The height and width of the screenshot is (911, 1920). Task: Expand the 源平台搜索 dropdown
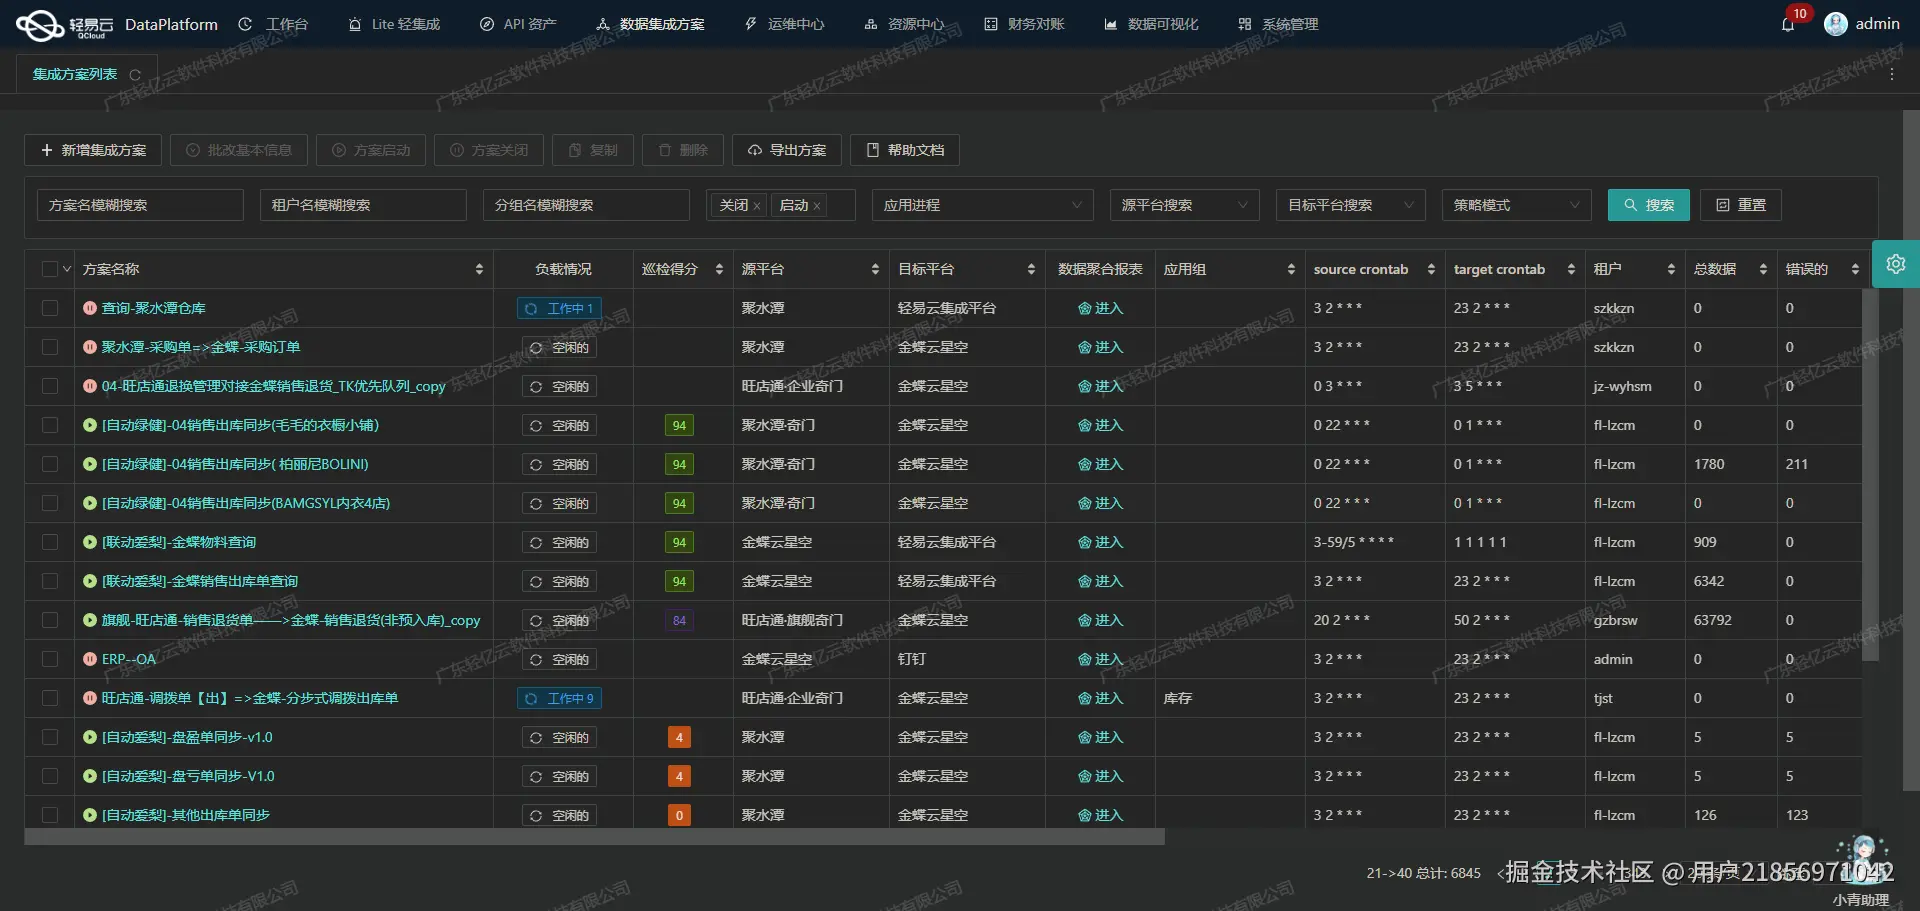pos(1184,205)
